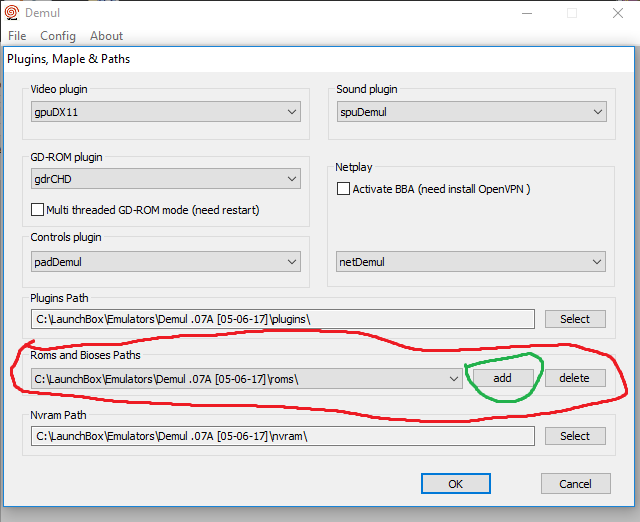Enable Multi threaded GD-ROM mode checkbox

[38, 210]
